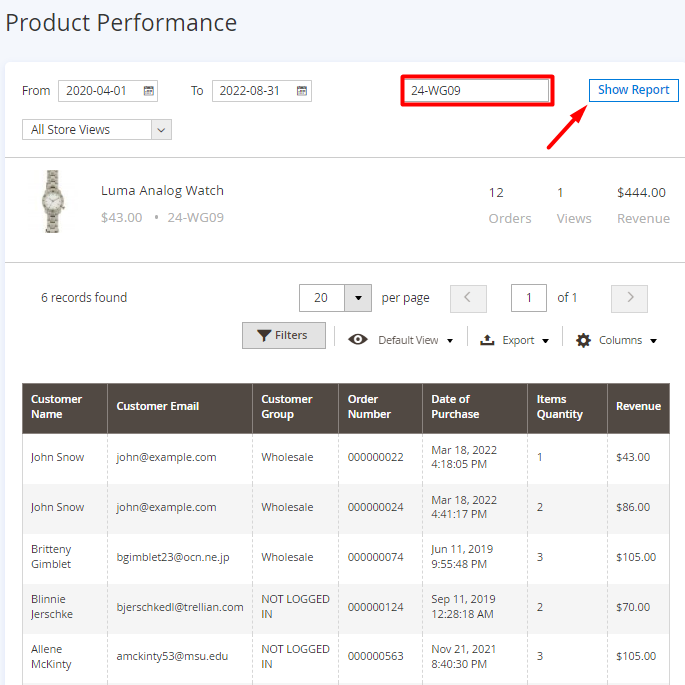Click the From date field 2020-04-01
The height and width of the screenshot is (685, 685).
pyautogui.click(x=107, y=91)
